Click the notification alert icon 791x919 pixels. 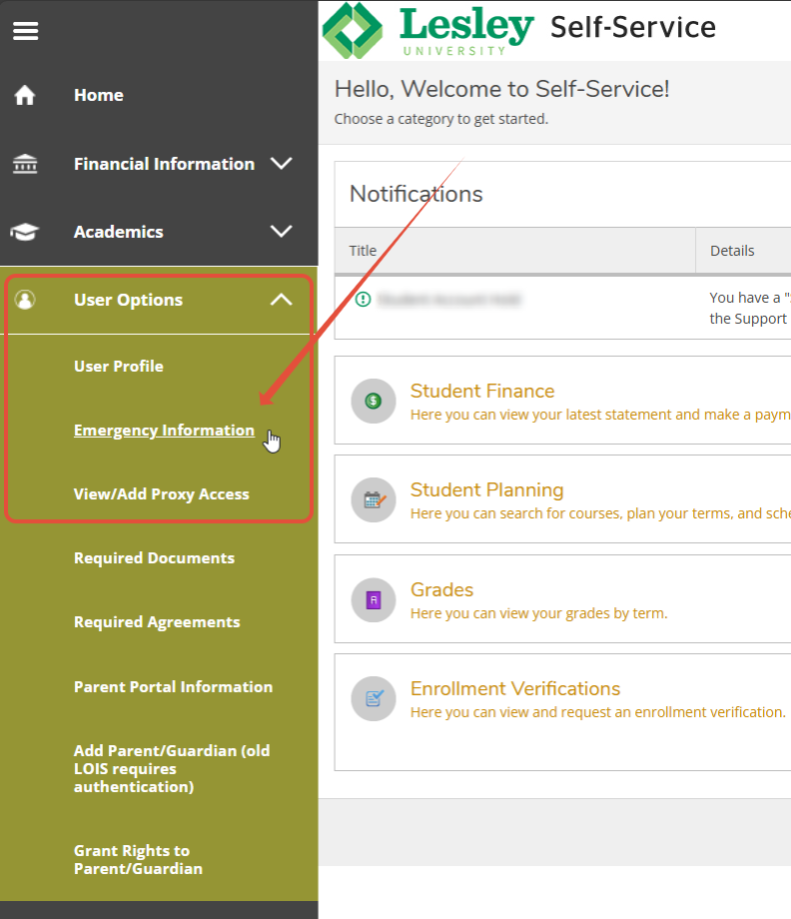[363, 299]
